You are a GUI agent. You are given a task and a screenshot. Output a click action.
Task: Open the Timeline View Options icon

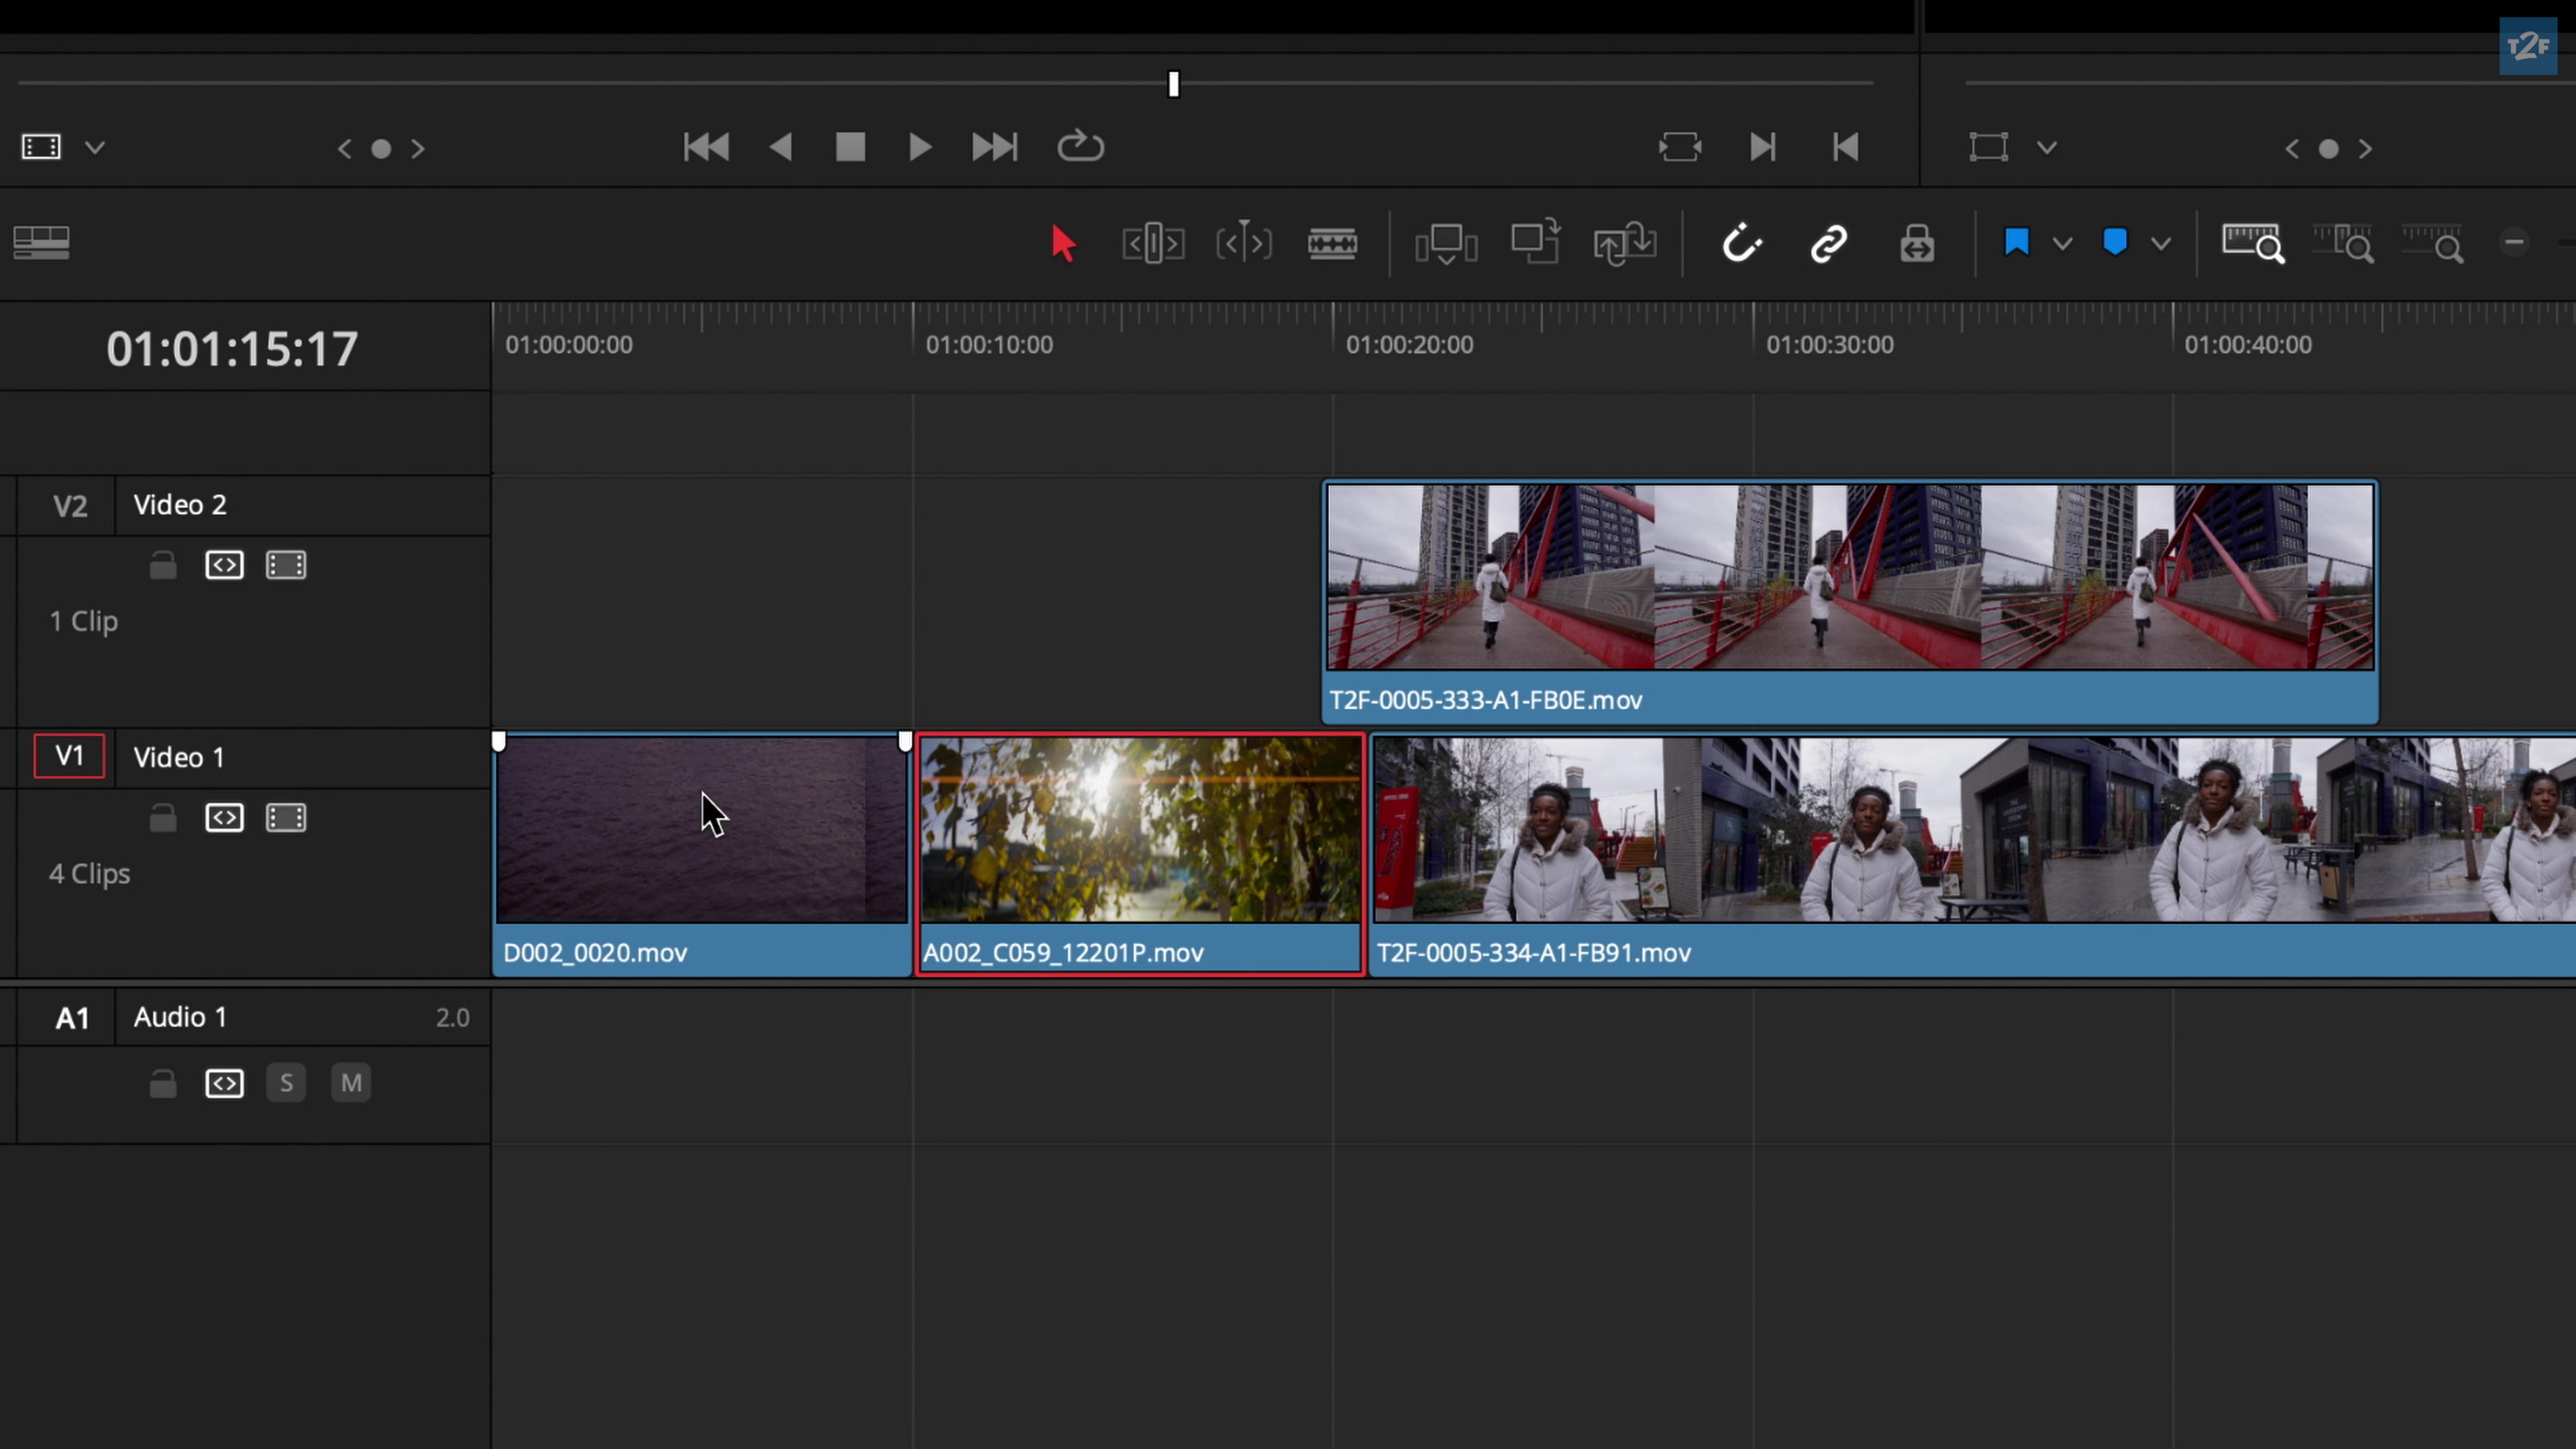tap(41, 243)
